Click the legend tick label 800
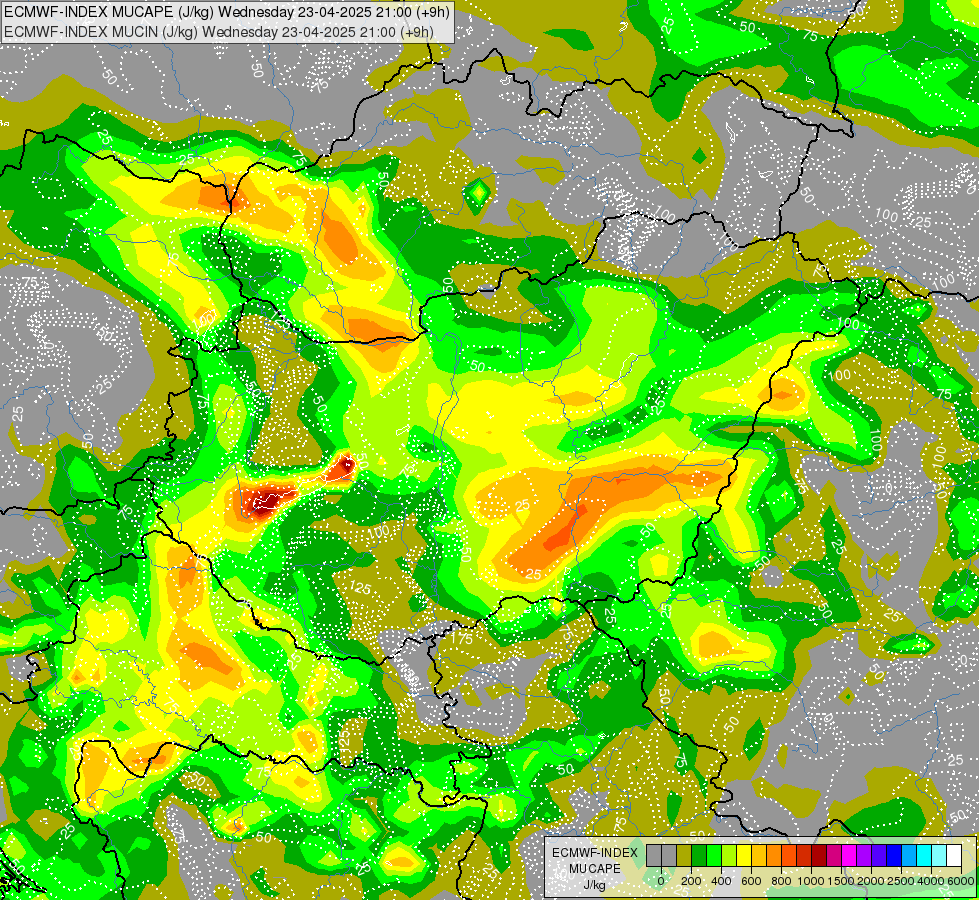 point(782,881)
